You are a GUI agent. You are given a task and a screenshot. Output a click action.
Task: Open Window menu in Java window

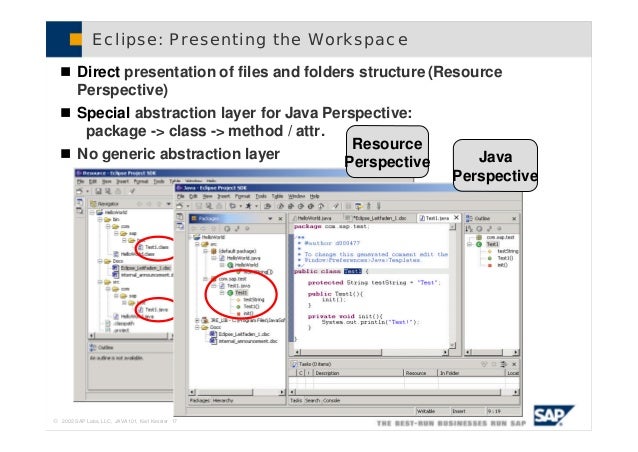(297, 197)
